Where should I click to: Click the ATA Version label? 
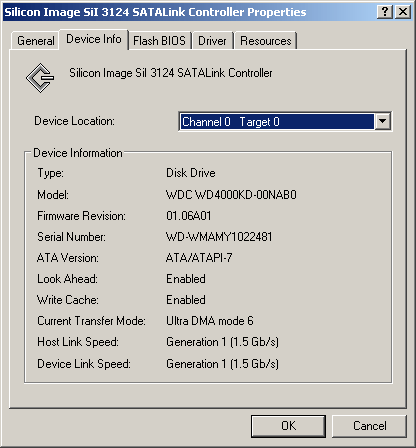tap(68, 258)
